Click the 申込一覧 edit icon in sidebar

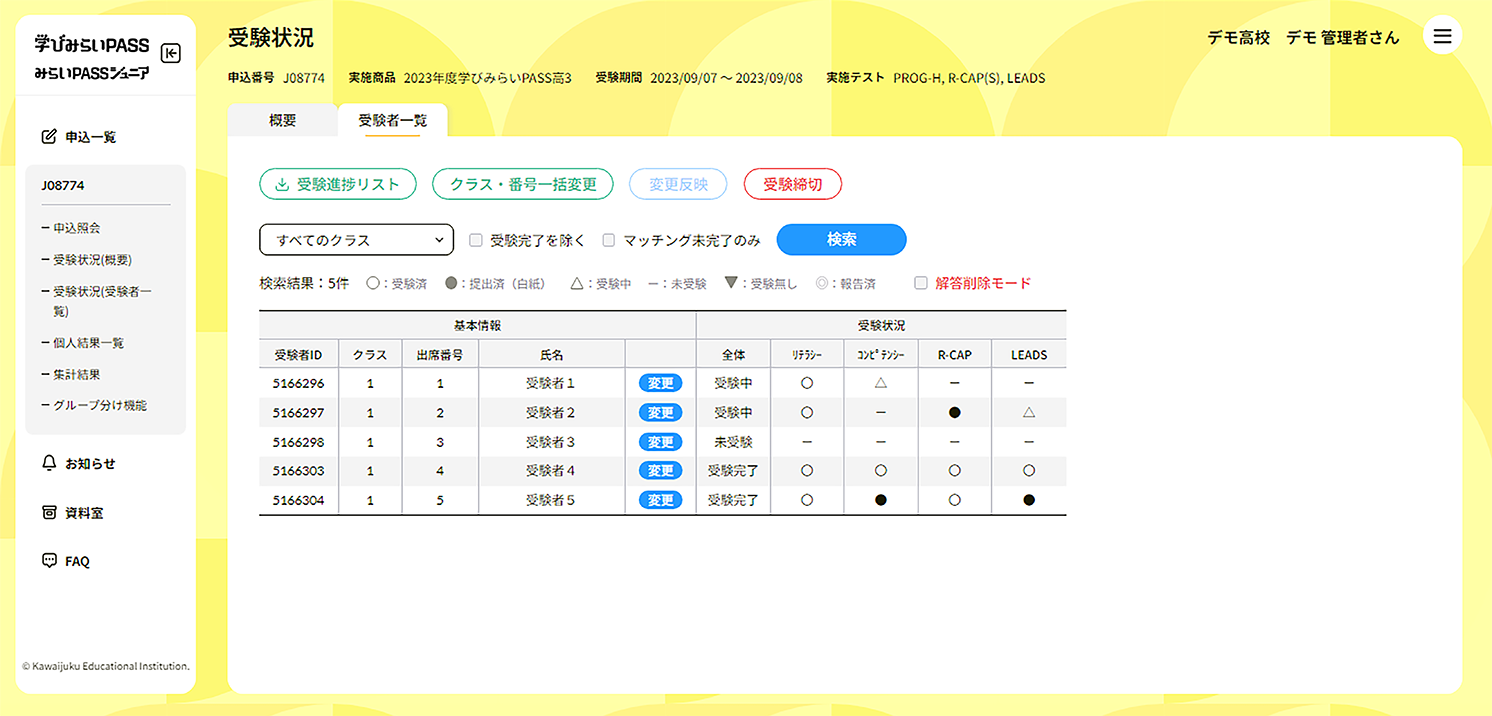point(49,137)
